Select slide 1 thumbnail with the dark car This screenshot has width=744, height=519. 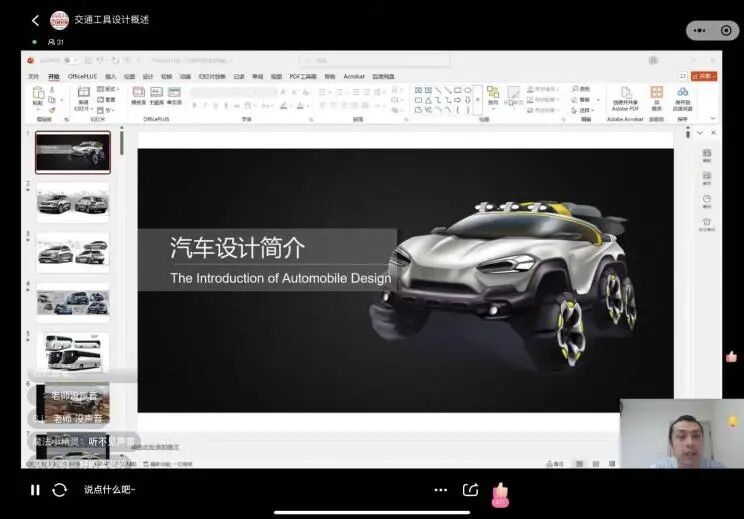tap(73, 152)
